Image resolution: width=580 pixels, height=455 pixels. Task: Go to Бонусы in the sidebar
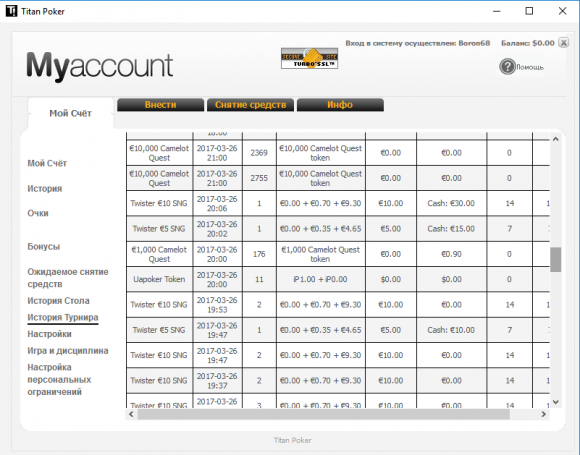(x=44, y=246)
